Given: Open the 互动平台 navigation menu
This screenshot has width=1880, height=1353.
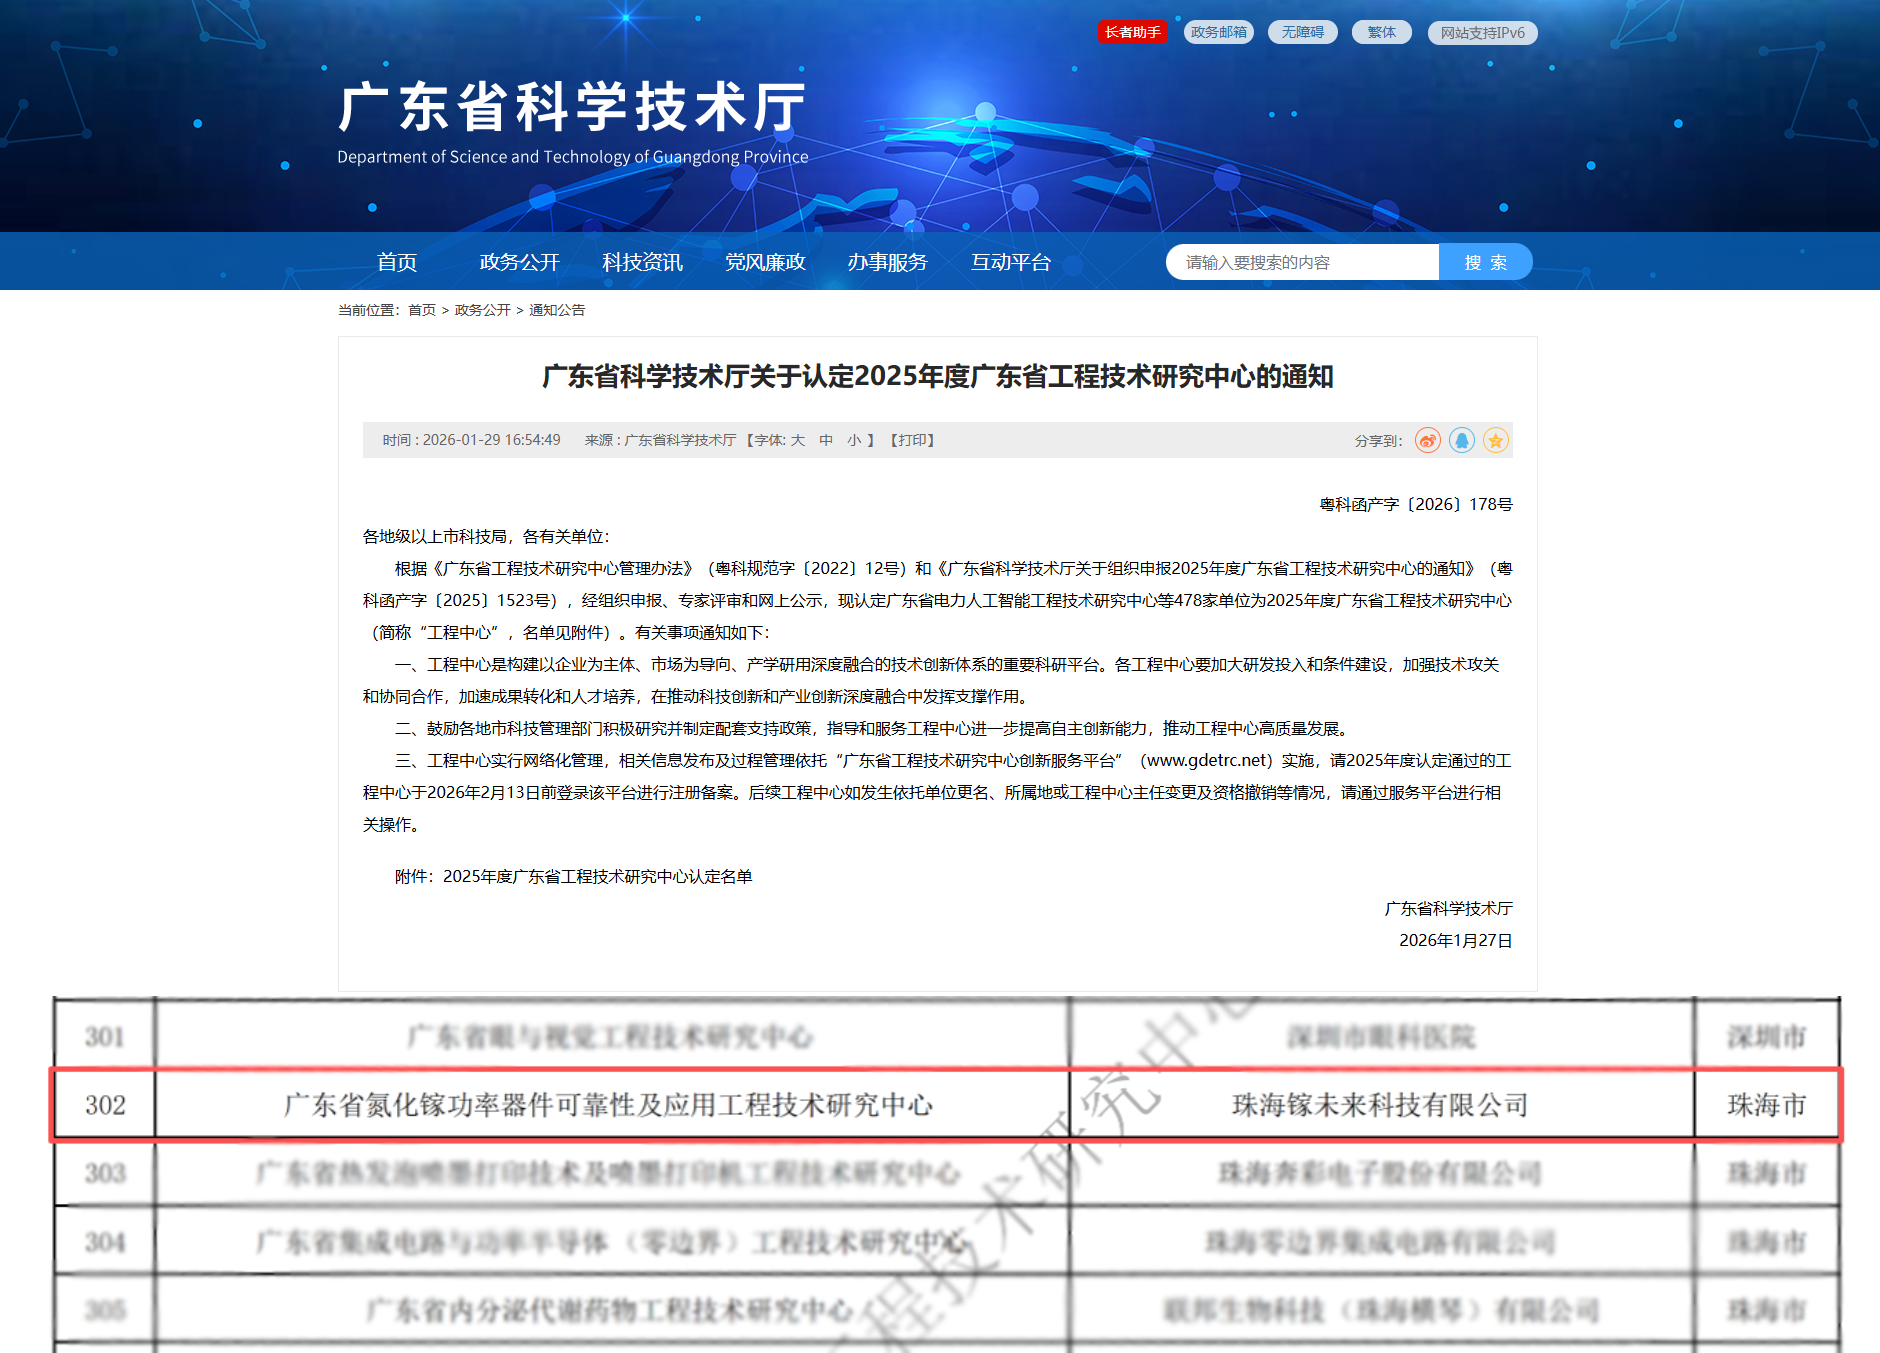Looking at the screenshot, I should click(x=1010, y=262).
